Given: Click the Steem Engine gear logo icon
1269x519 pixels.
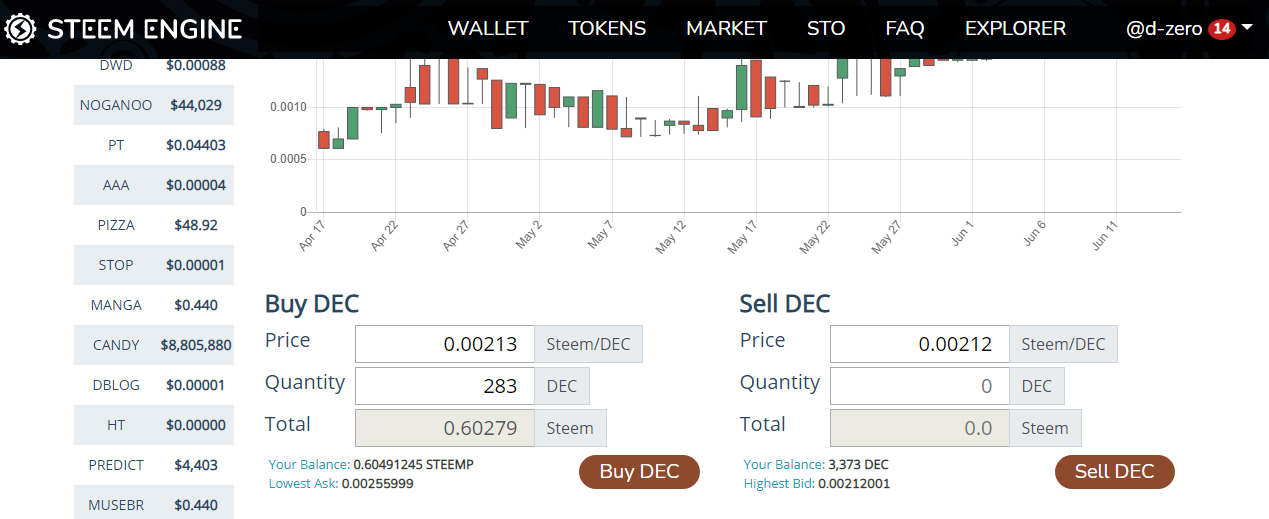Looking at the screenshot, I should [x=22, y=29].
